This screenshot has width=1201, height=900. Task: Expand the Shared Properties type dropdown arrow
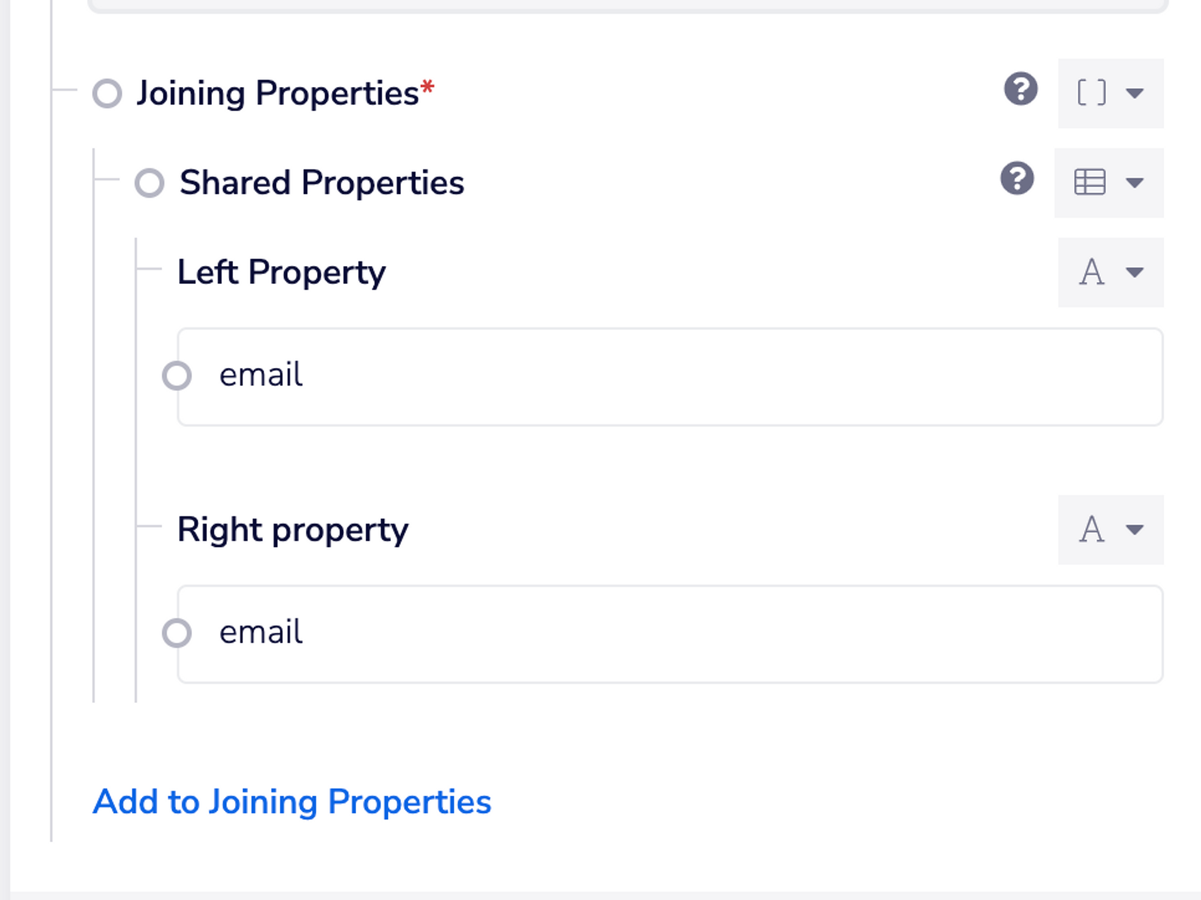pos(1135,183)
